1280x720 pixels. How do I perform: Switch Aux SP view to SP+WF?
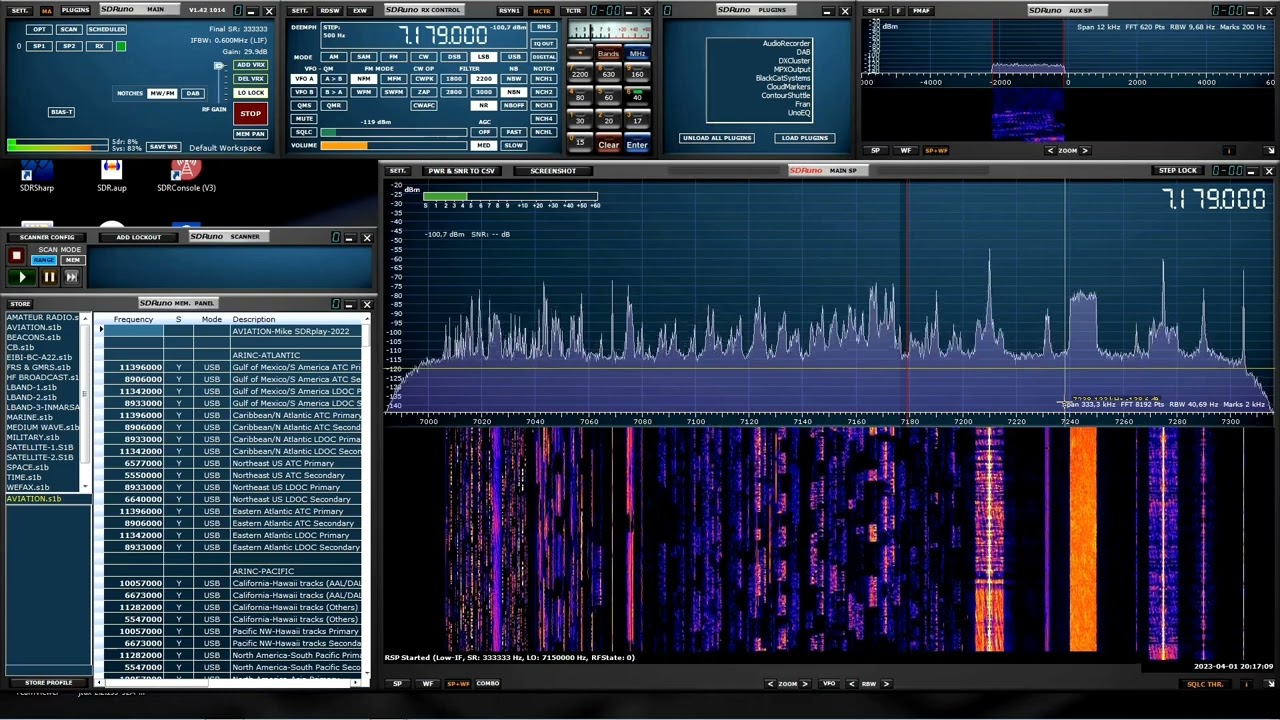pyautogui.click(x=936, y=151)
